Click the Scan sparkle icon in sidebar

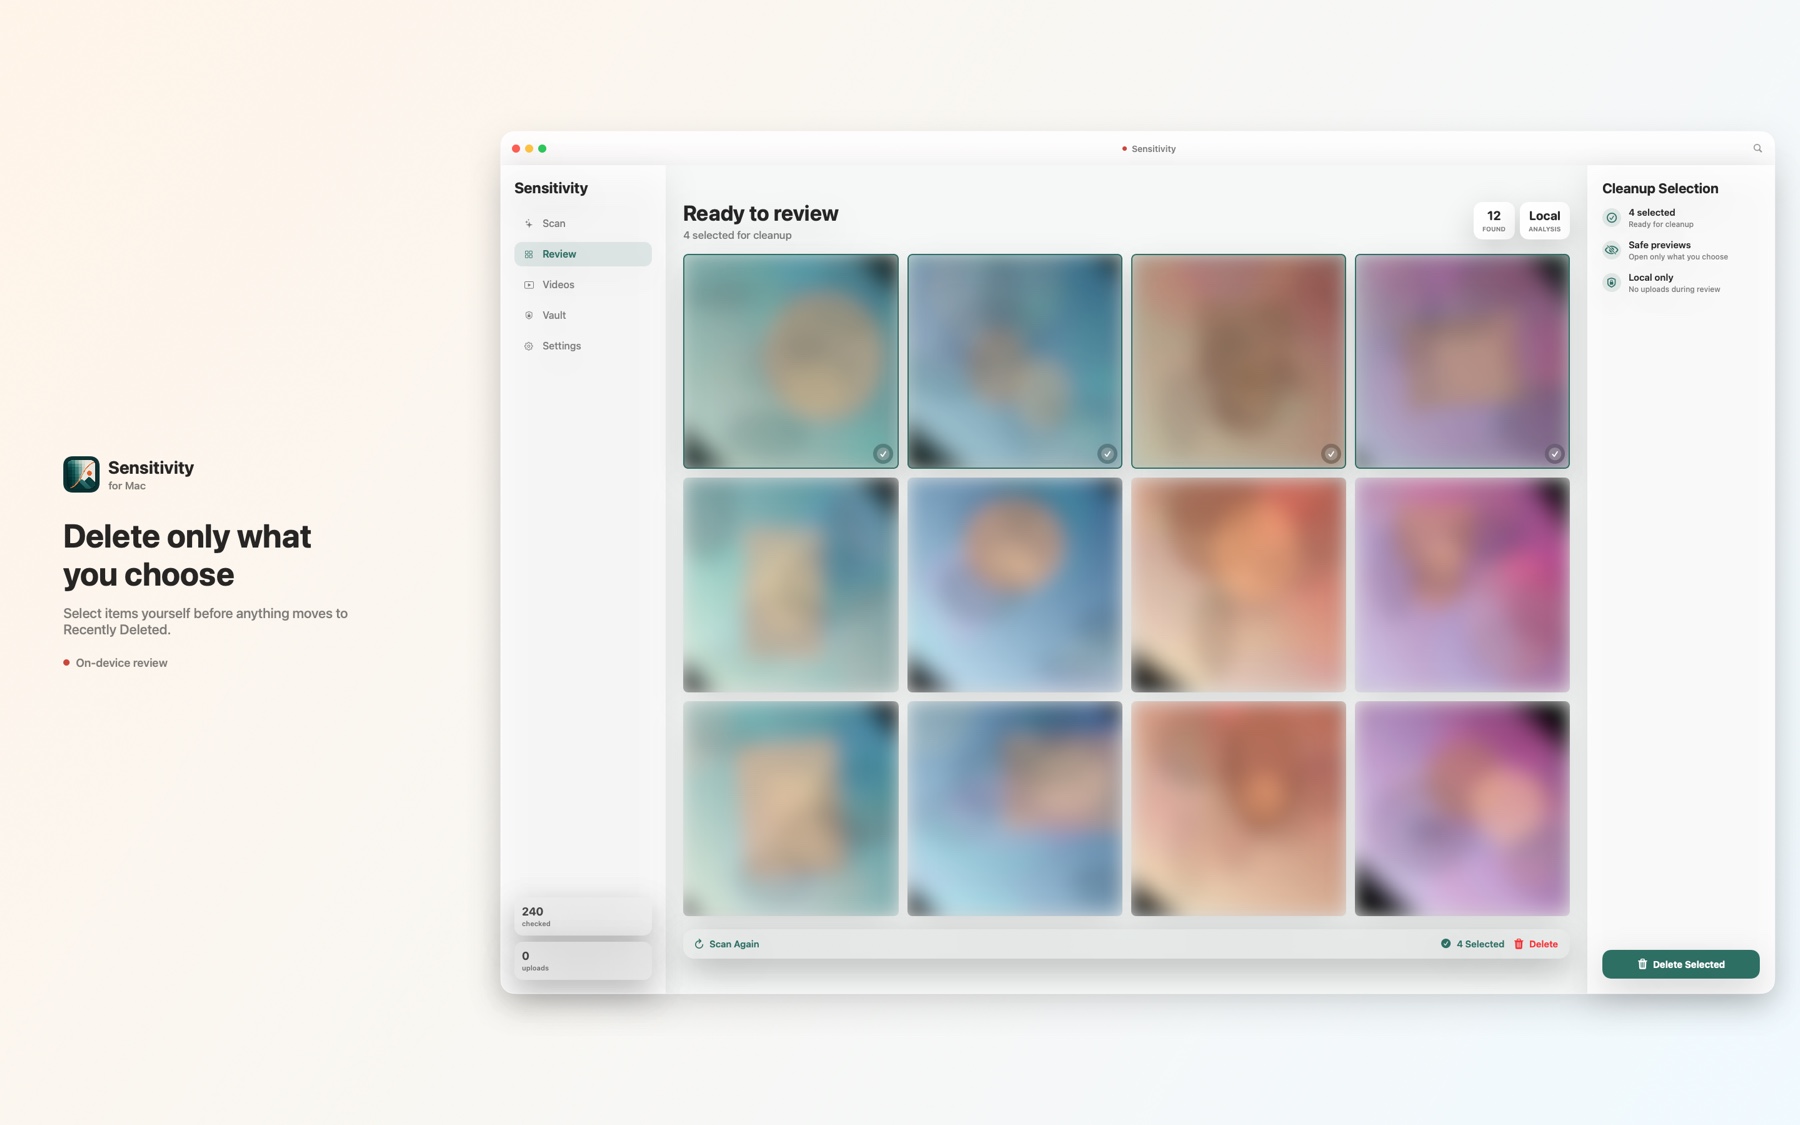point(529,224)
